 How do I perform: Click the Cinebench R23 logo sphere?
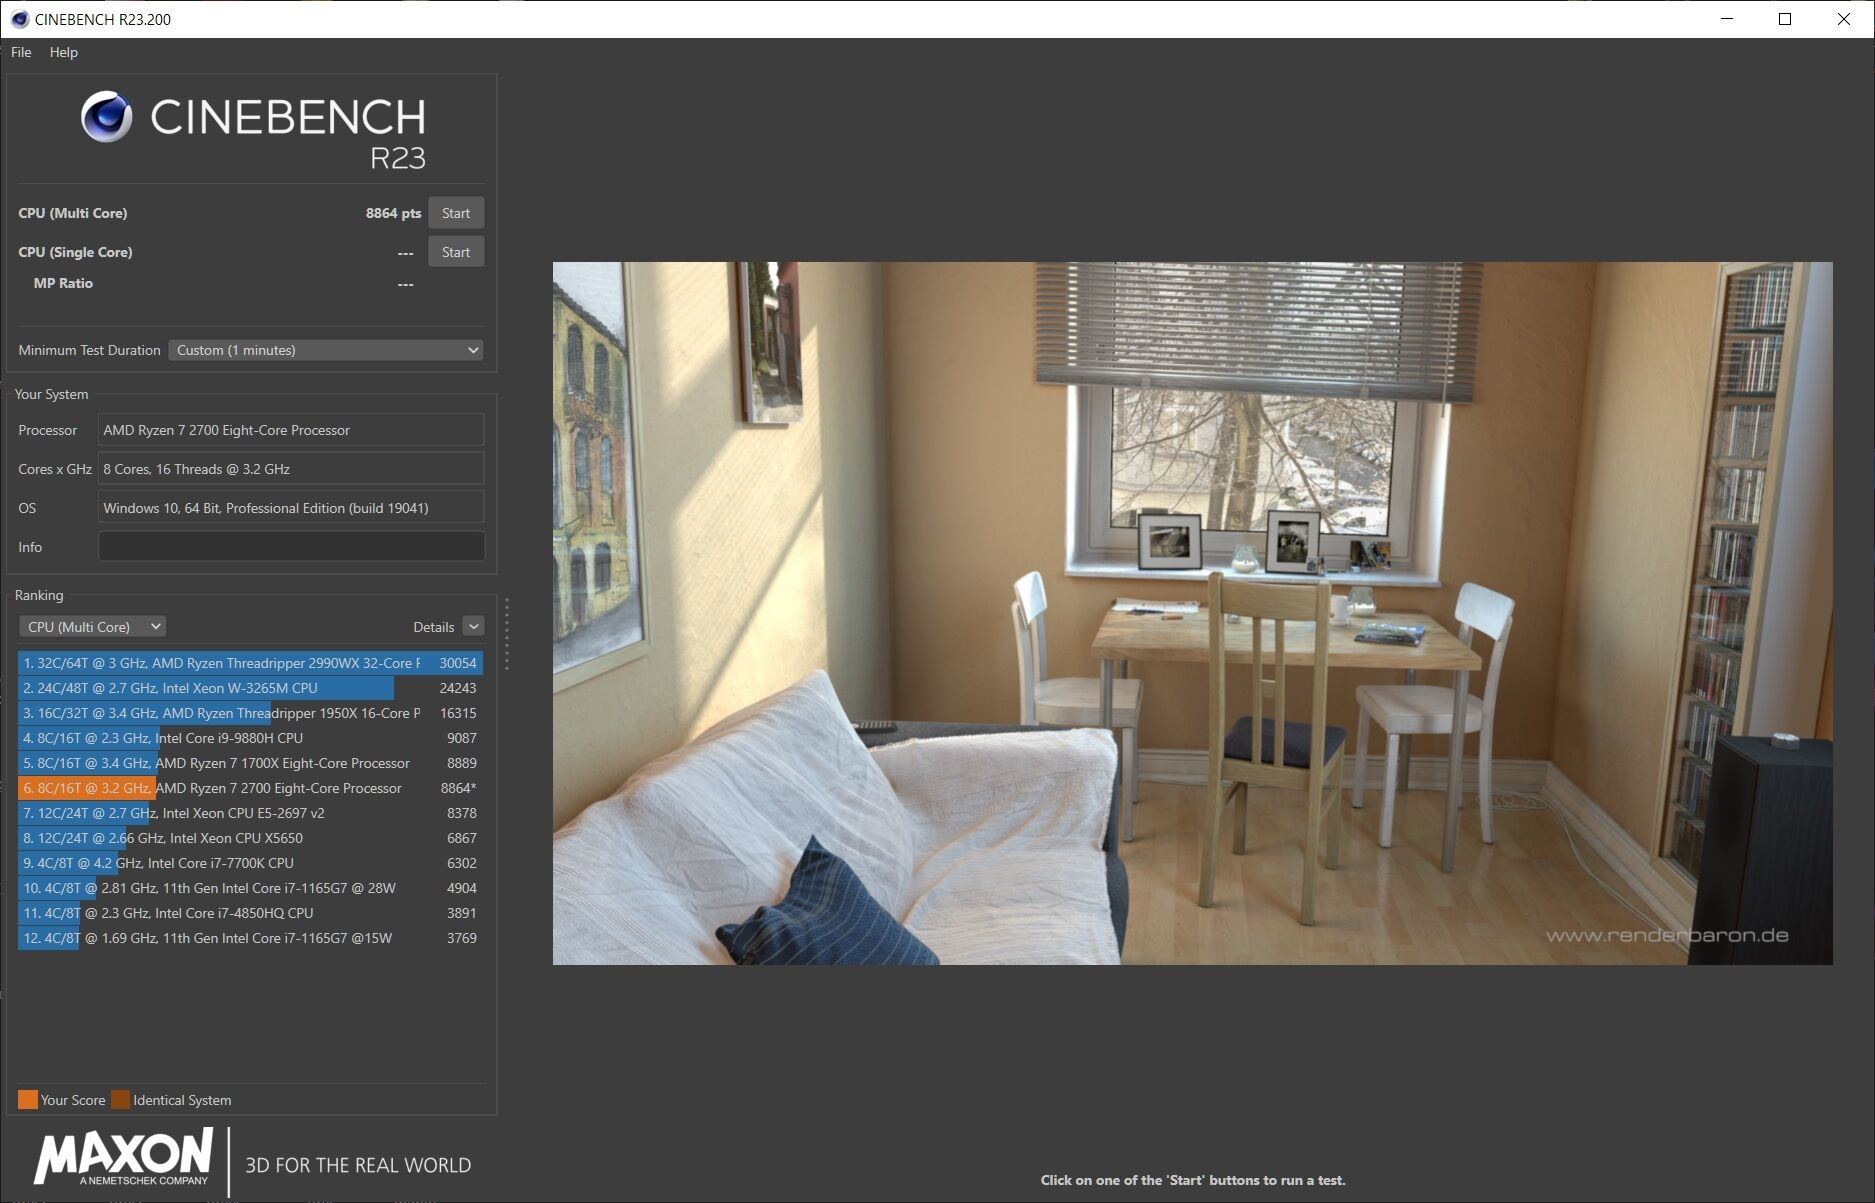pos(107,117)
